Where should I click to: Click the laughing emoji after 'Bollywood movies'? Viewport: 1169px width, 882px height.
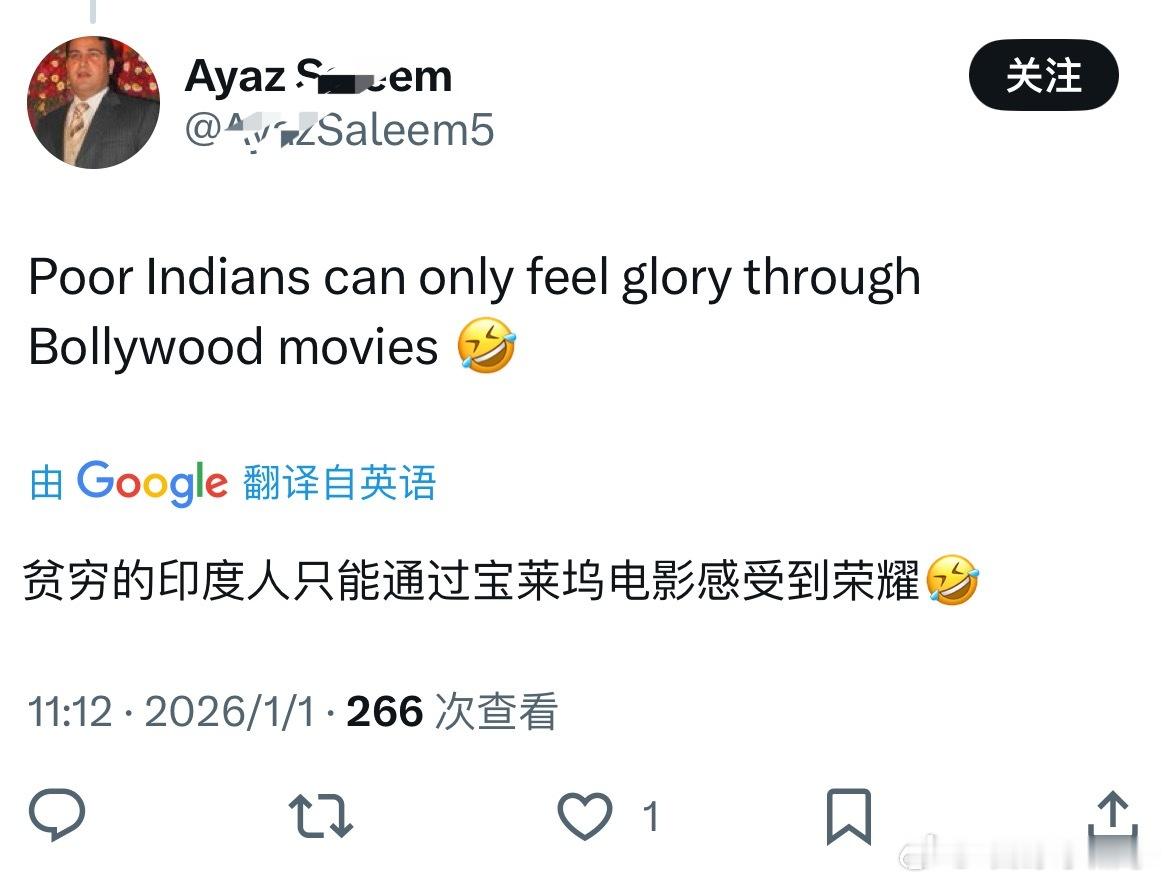click(x=487, y=345)
